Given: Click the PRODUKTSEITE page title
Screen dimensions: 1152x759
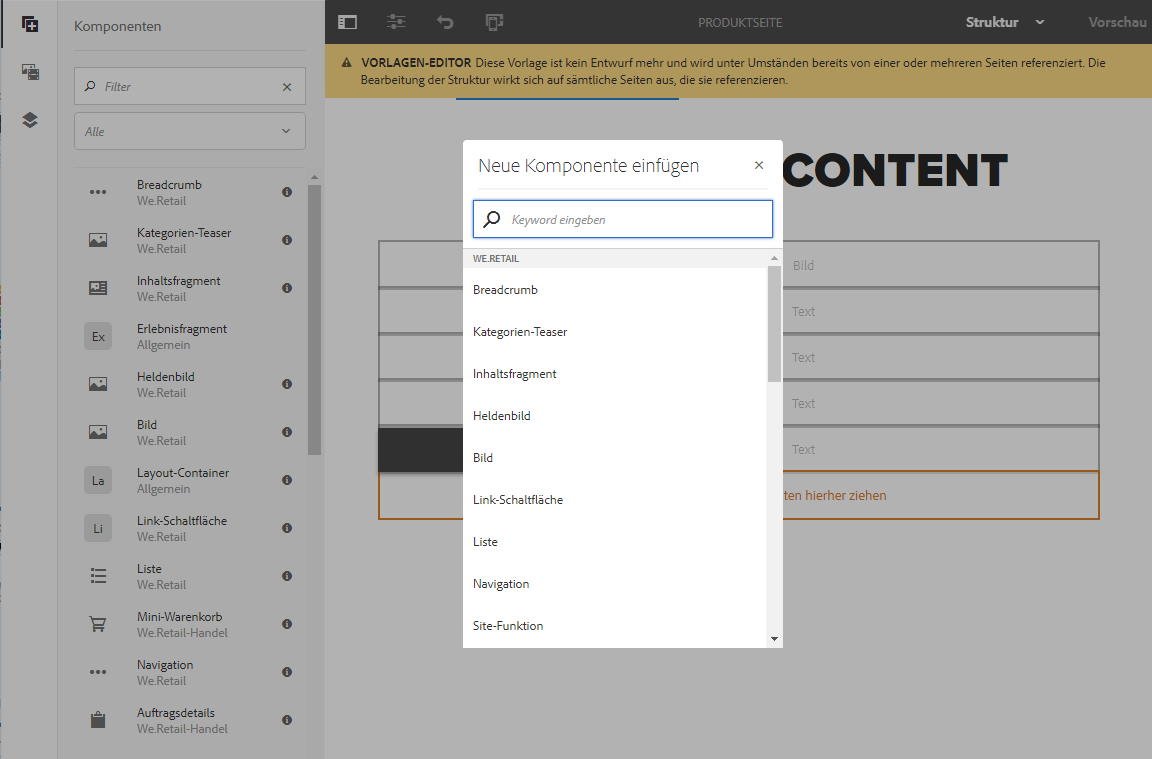Looking at the screenshot, I should 740,23.
